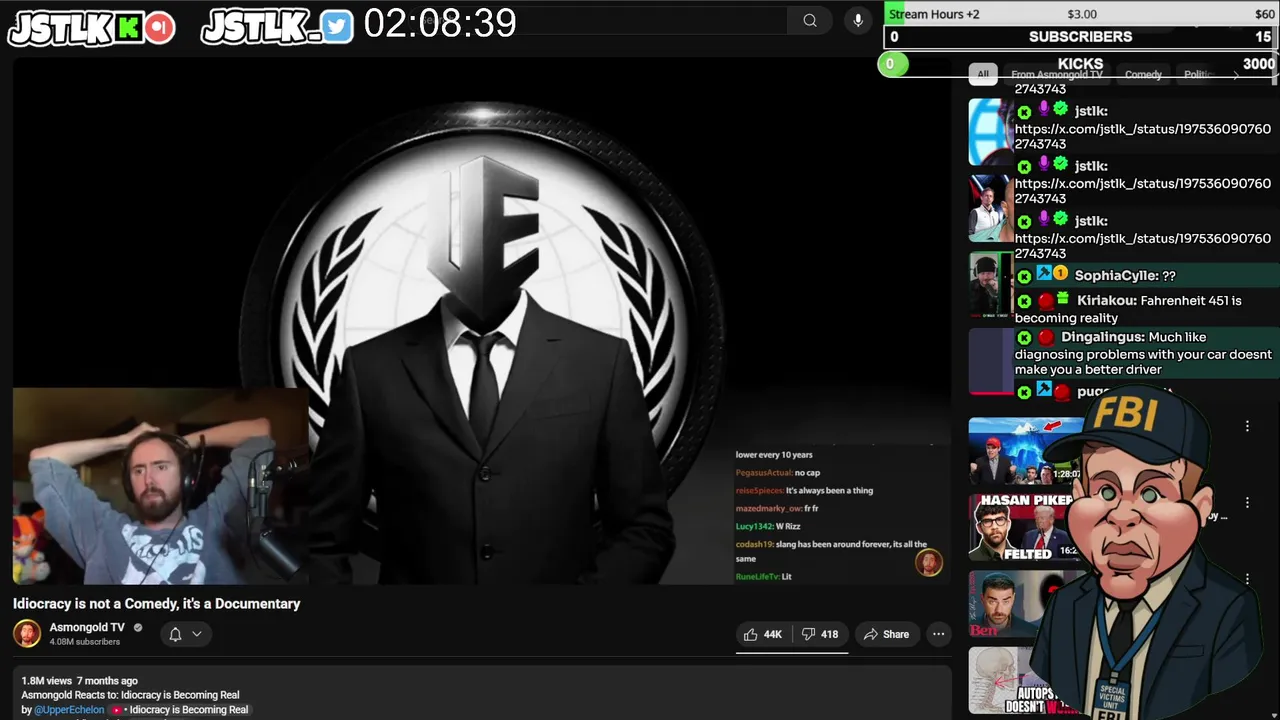Image resolution: width=1280 pixels, height=720 pixels.
Task: Click the YouTube search magnifier icon
Action: 810,20
